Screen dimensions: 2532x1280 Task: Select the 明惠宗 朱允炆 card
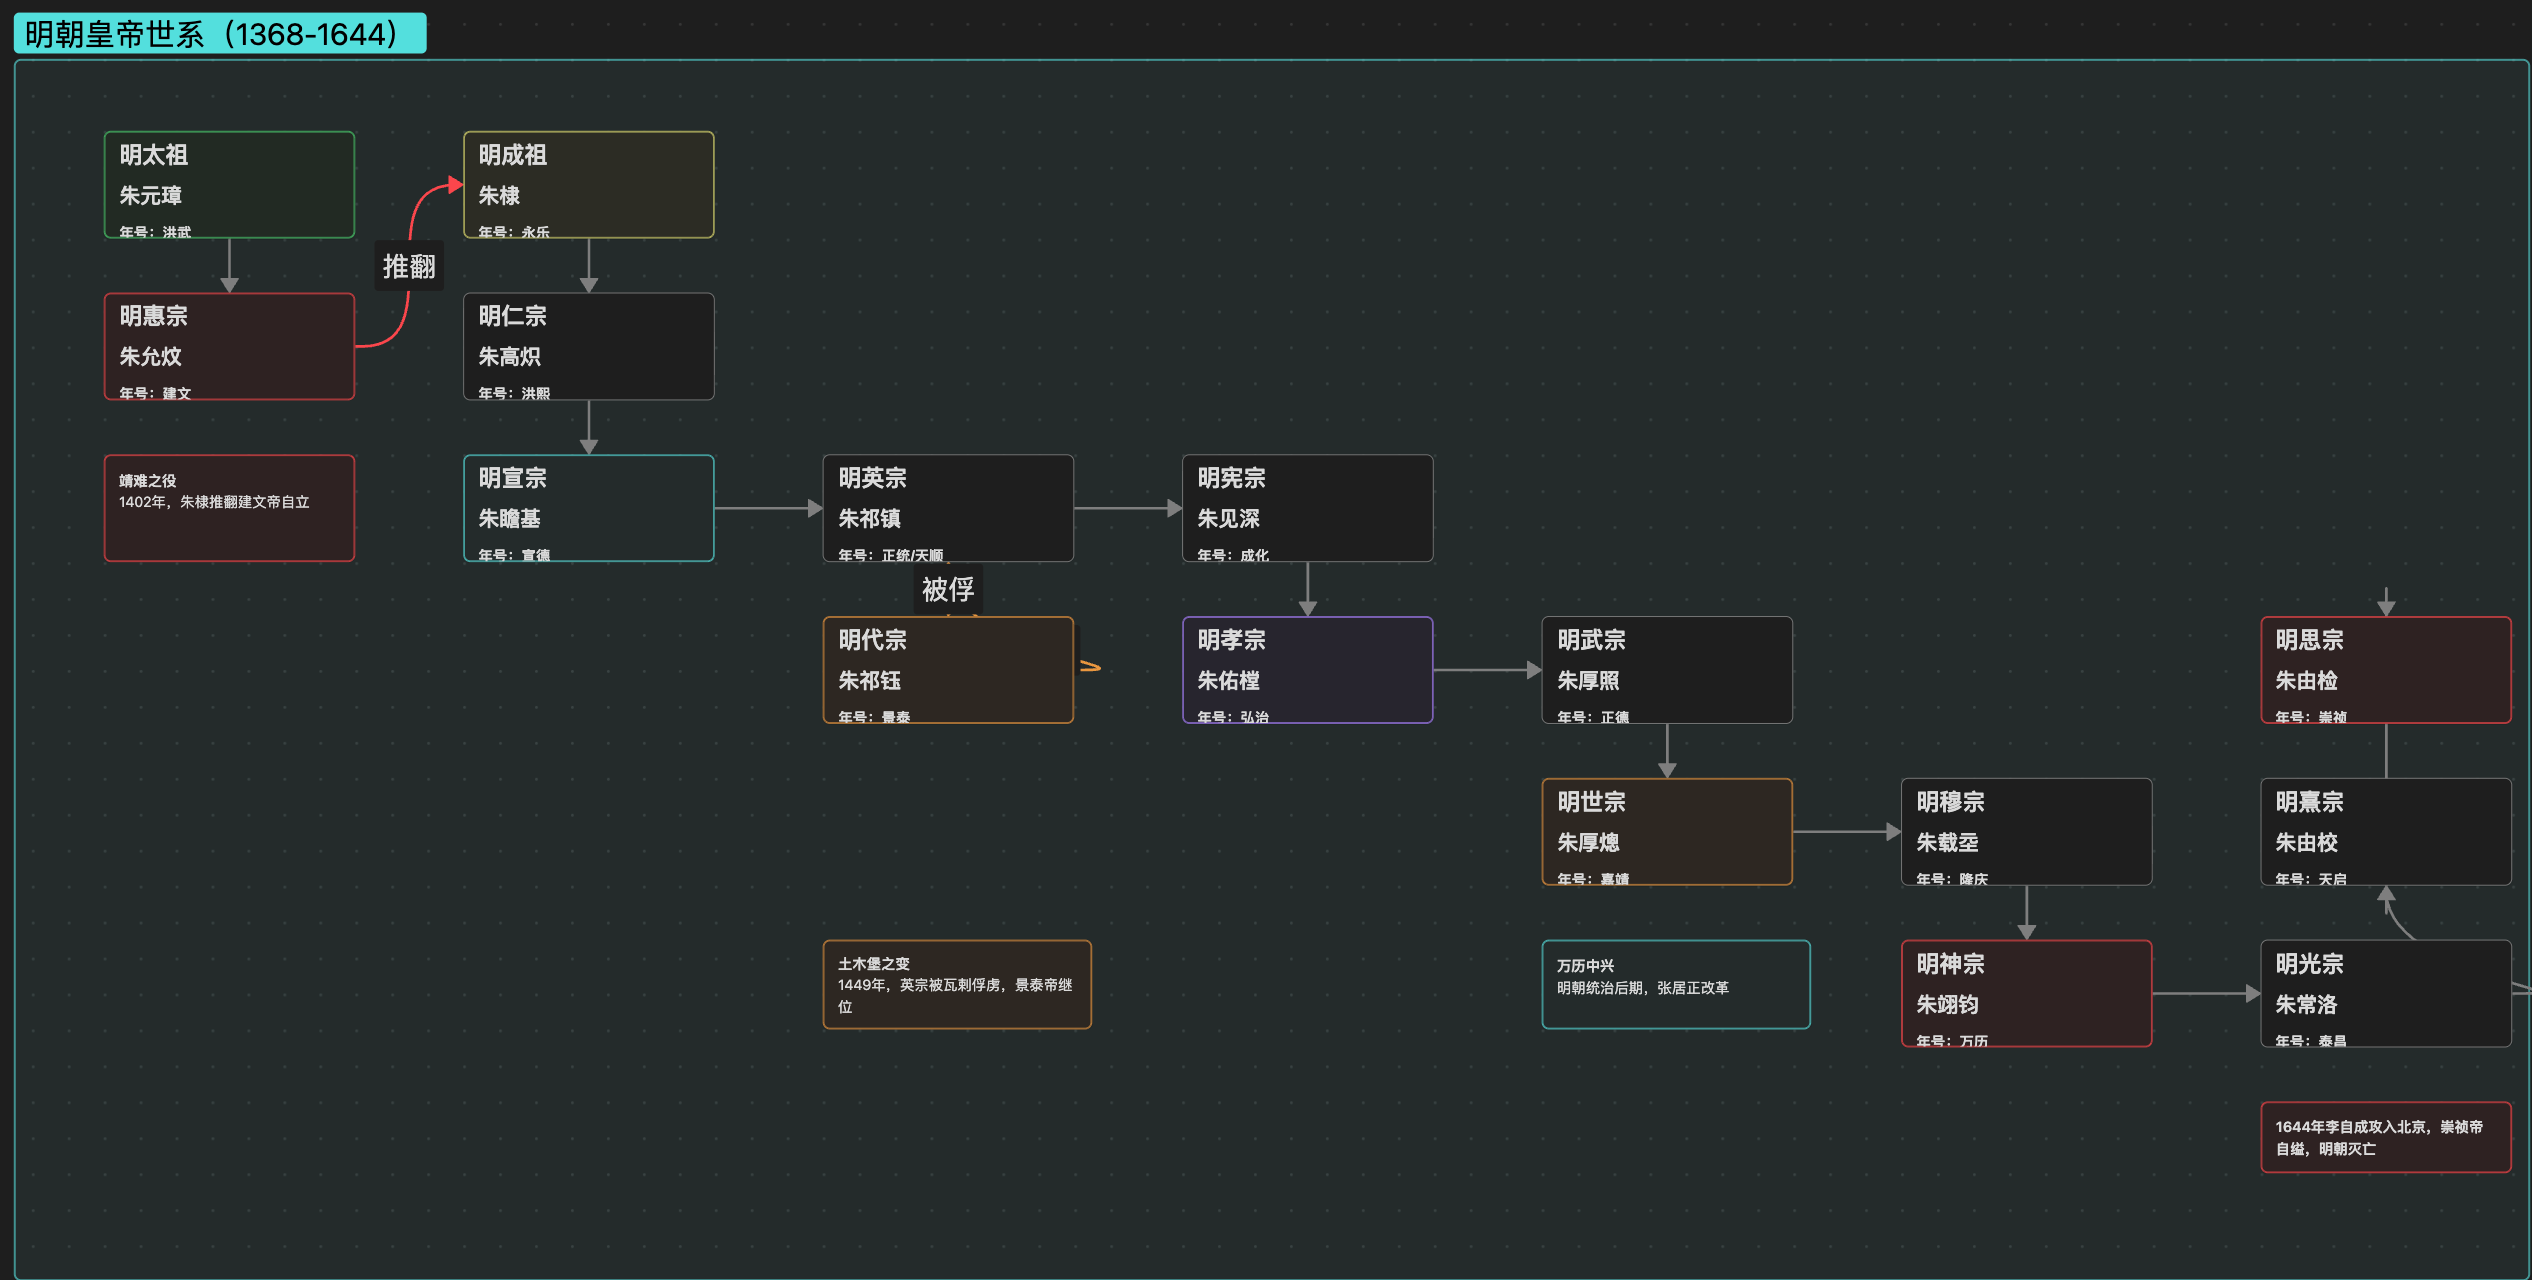pos(229,346)
